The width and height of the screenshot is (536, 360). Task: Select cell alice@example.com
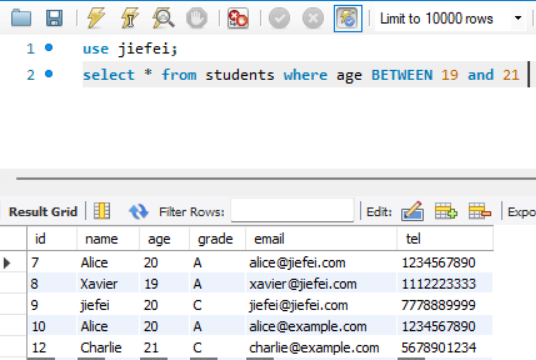click(321, 326)
